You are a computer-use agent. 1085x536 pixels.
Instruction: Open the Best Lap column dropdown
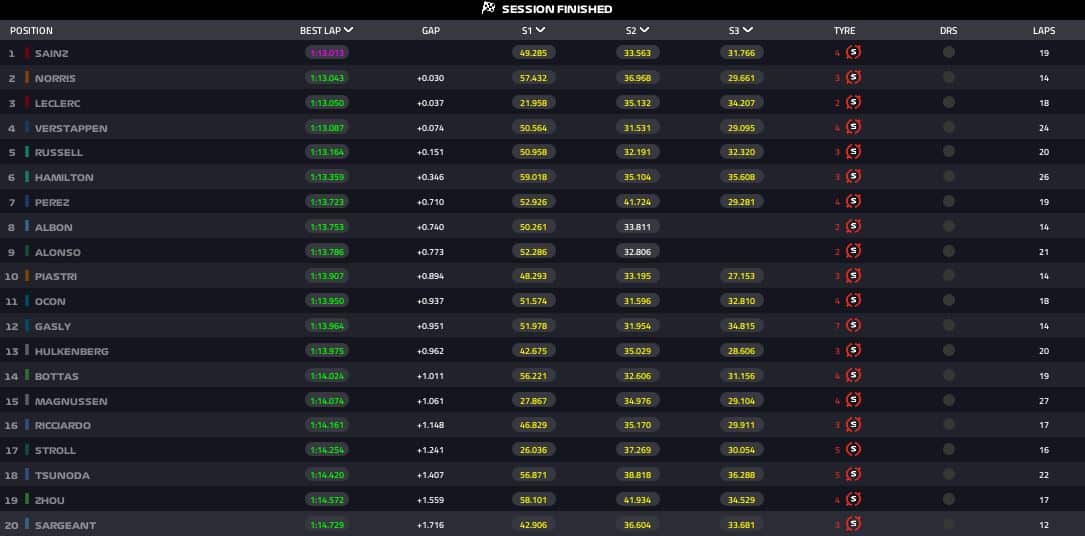click(348, 30)
